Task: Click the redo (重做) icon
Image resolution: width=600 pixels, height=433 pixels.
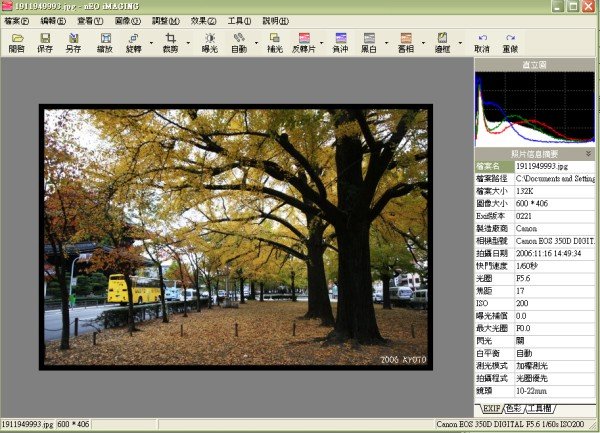Action: click(510, 43)
